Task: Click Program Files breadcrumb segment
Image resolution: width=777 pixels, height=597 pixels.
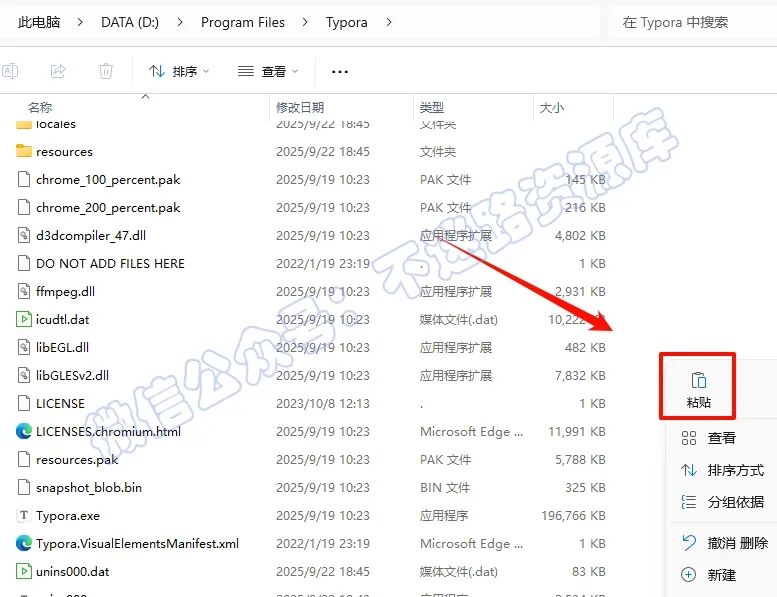Action: pos(243,22)
